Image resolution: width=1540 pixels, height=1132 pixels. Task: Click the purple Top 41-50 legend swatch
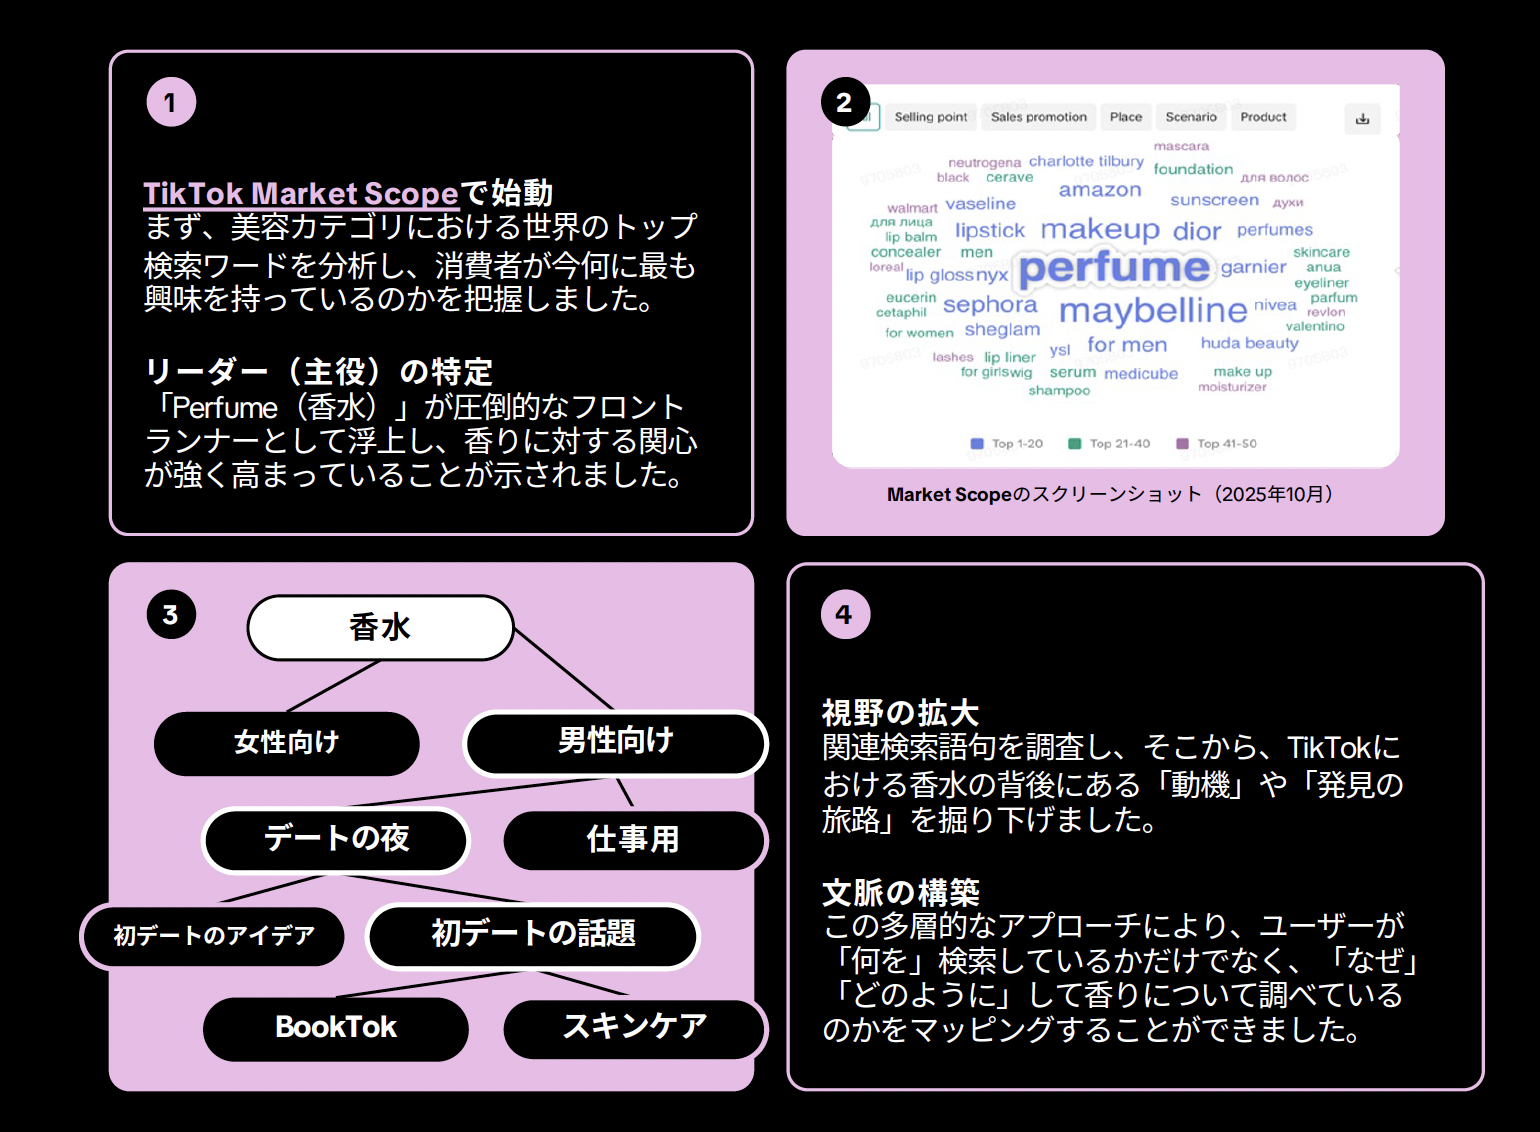1182,444
